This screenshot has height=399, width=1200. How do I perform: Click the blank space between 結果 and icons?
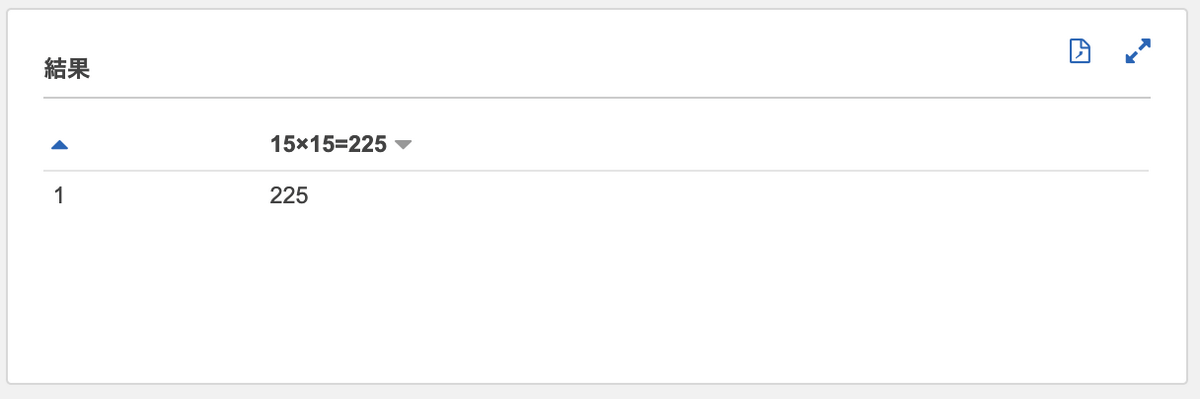pos(580,60)
